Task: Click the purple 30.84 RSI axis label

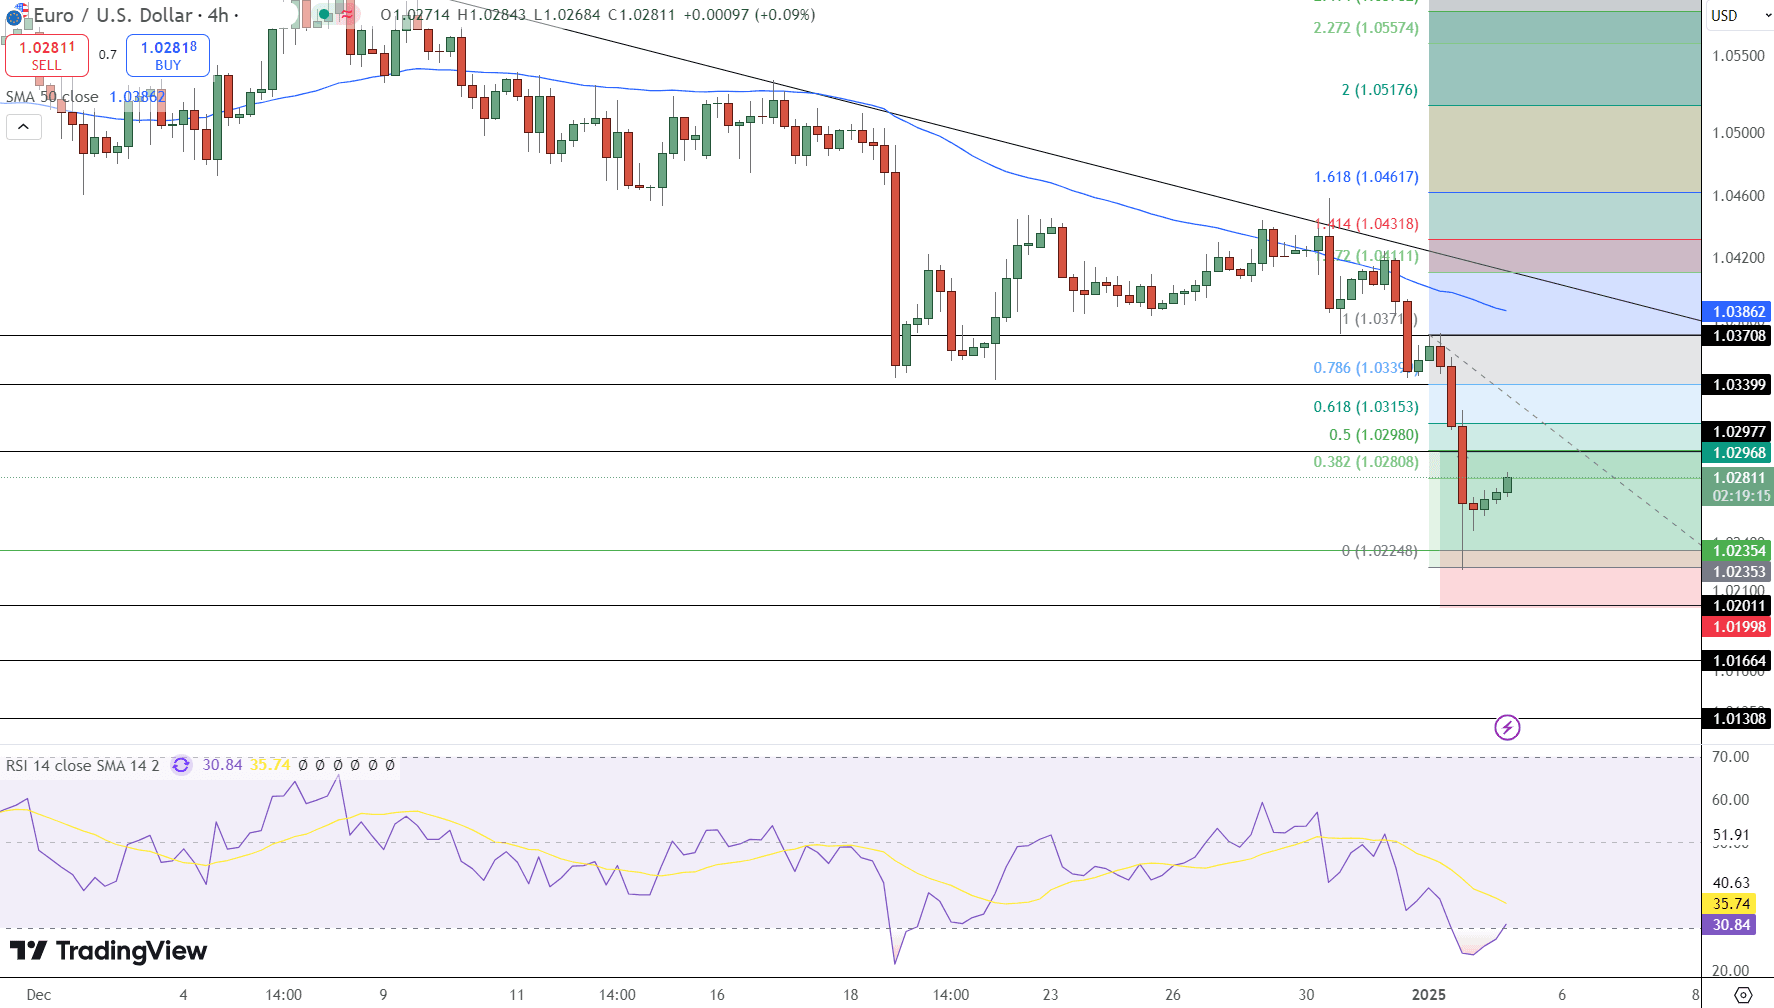Action: pyautogui.click(x=1730, y=925)
